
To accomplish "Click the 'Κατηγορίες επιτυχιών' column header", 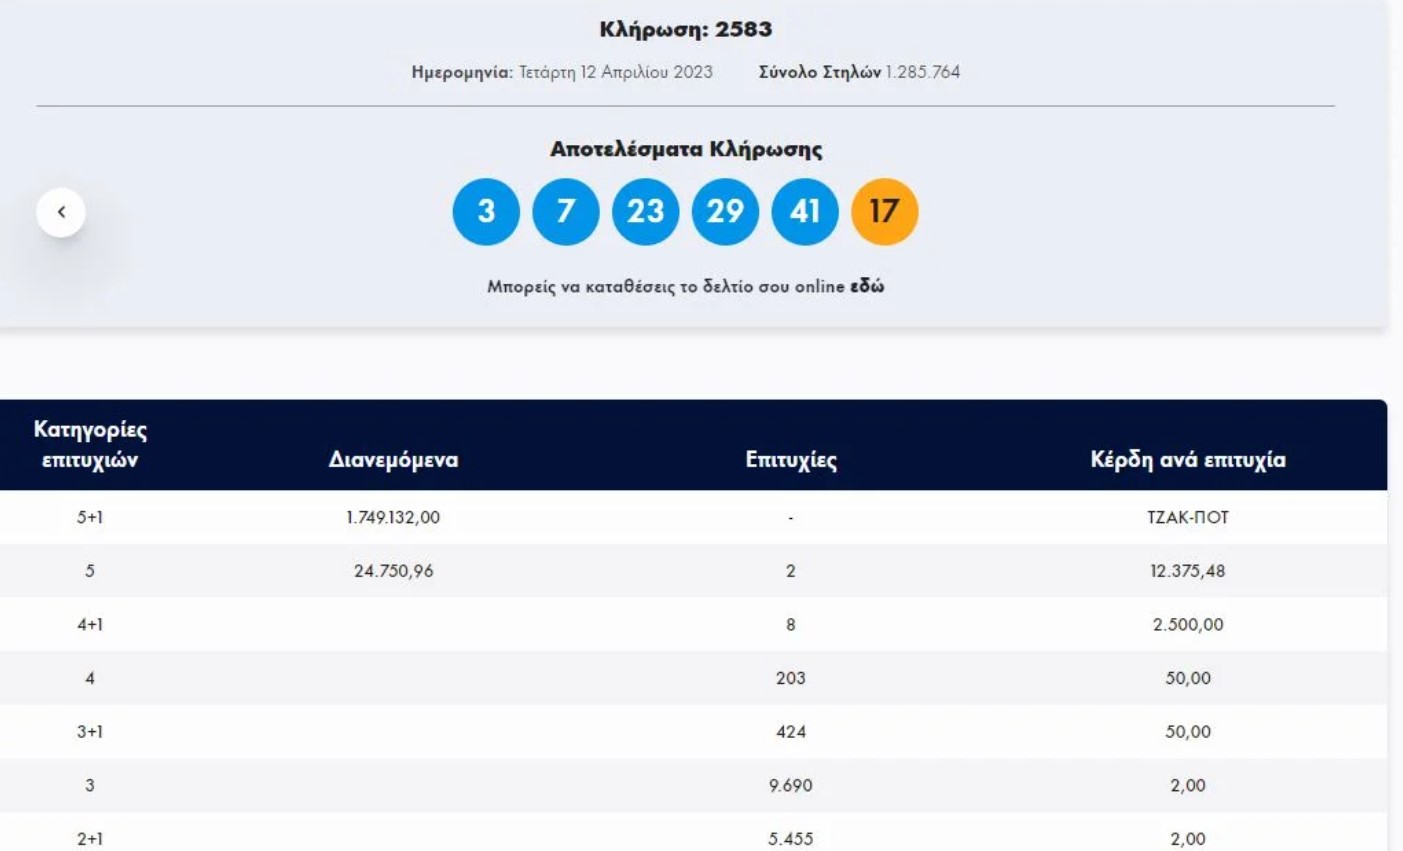I will [x=90, y=445].
